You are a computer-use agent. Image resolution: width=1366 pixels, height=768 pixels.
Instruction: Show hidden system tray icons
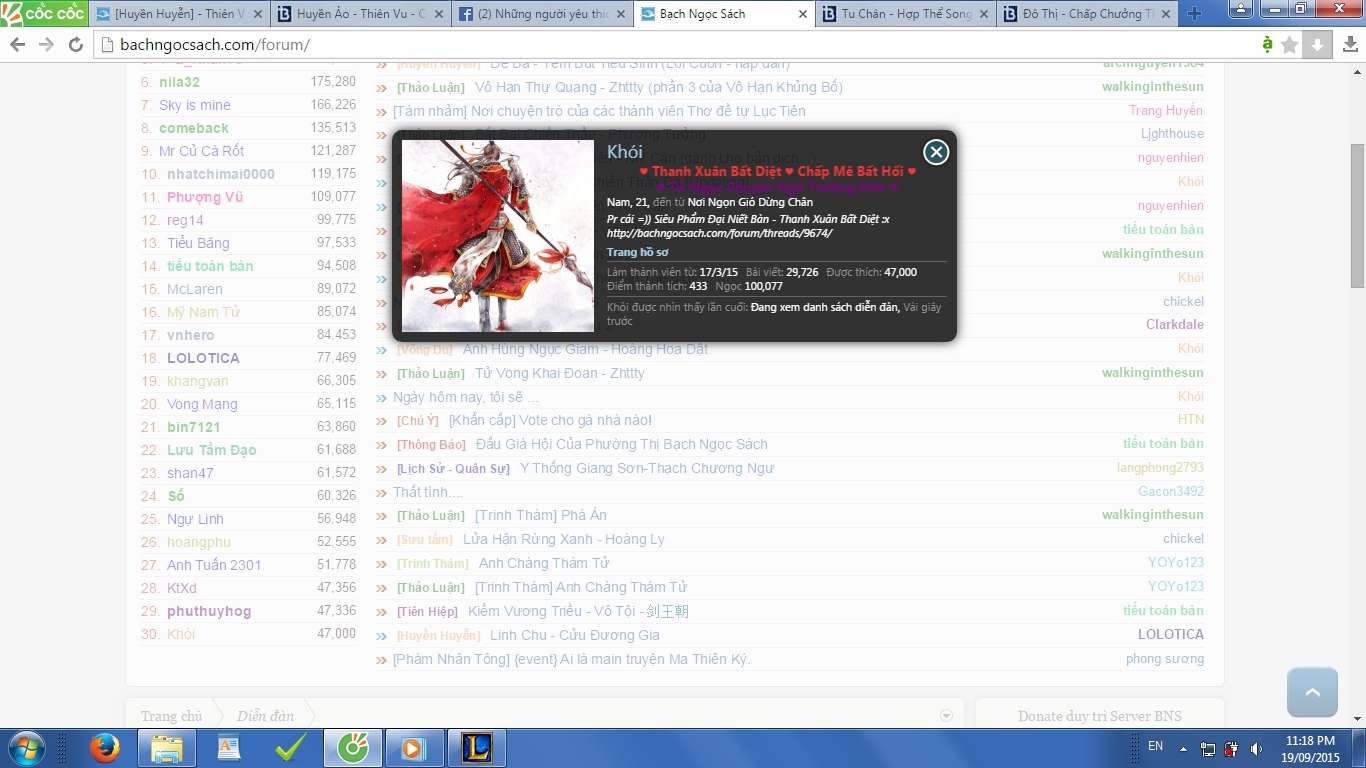[1183, 748]
